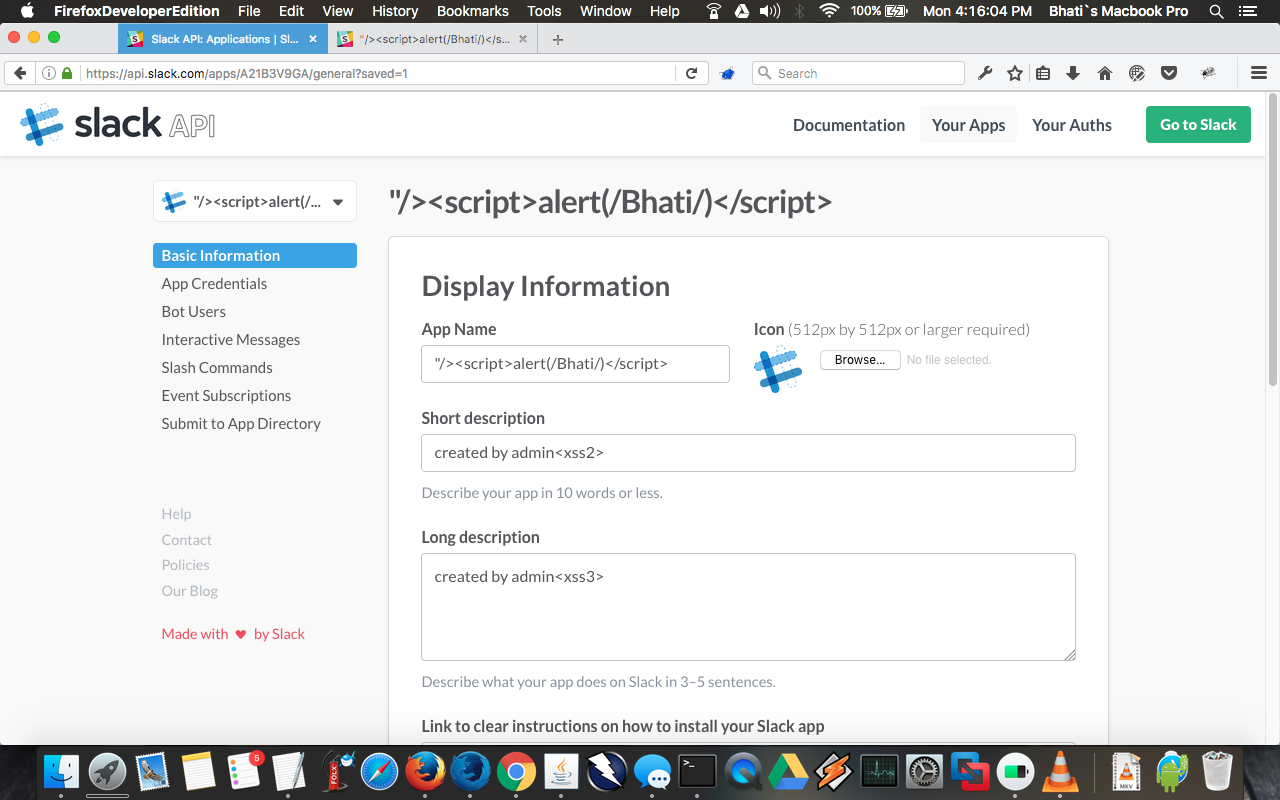This screenshot has height=800, width=1280.
Task: Open the File menu
Action: coord(249,11)
